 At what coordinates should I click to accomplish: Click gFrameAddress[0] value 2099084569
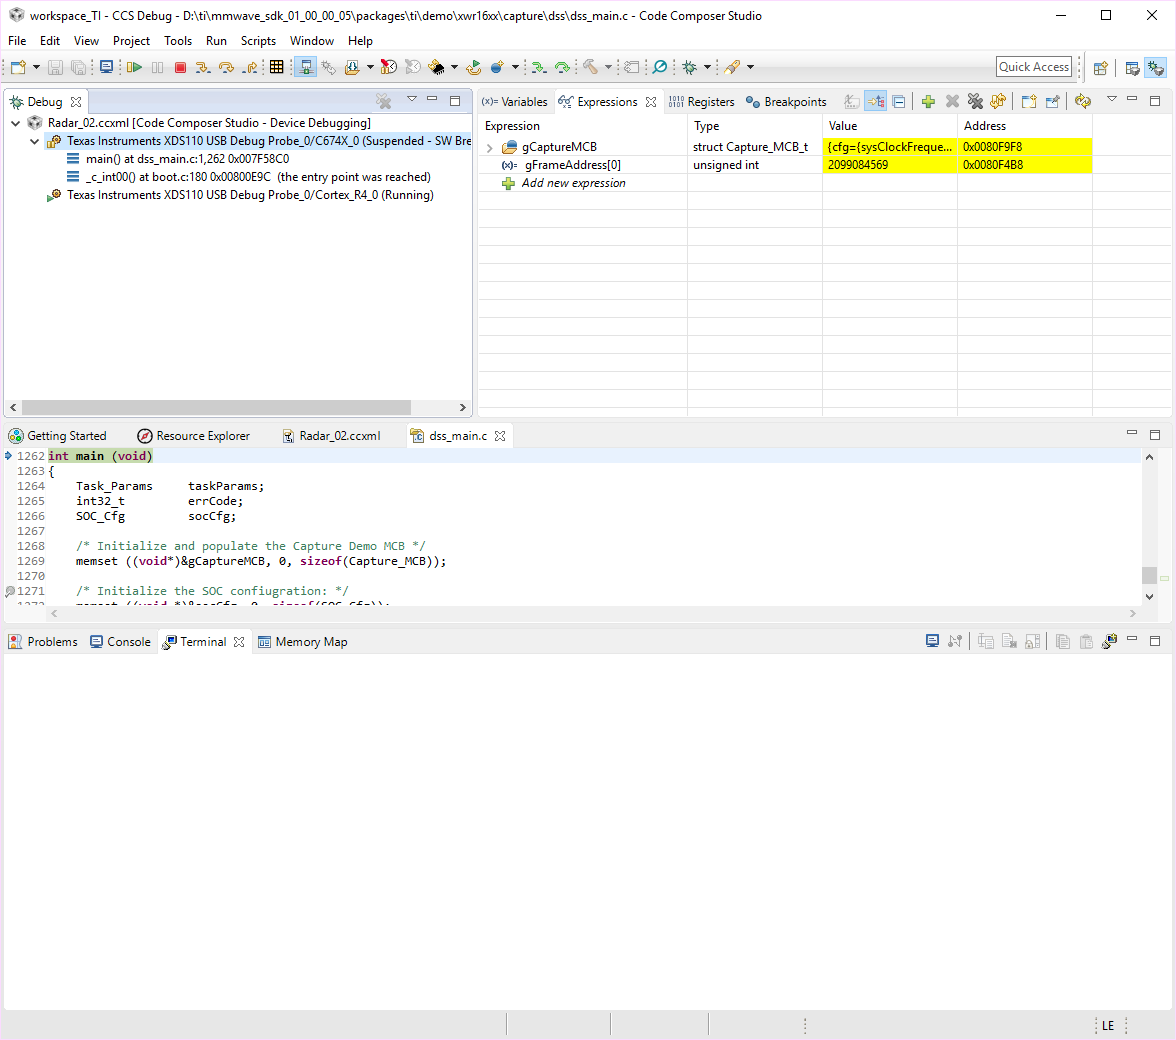click(858, 165)
